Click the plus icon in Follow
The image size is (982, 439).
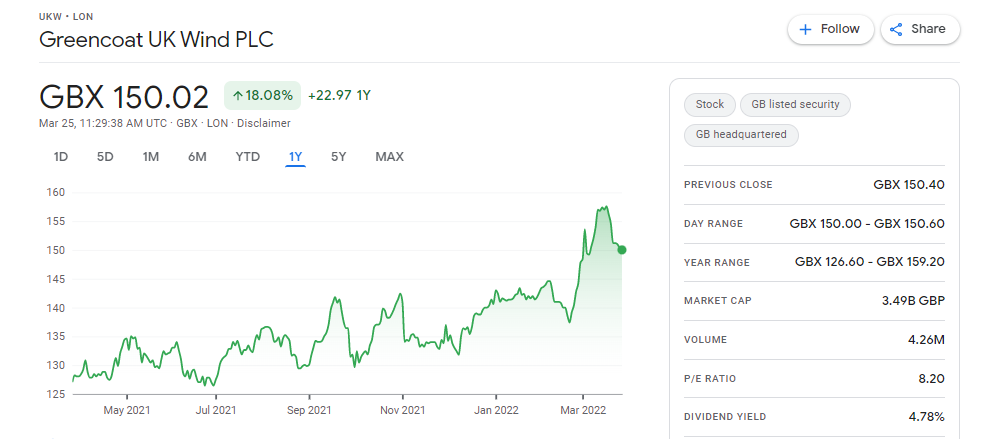tap(806, 29)
